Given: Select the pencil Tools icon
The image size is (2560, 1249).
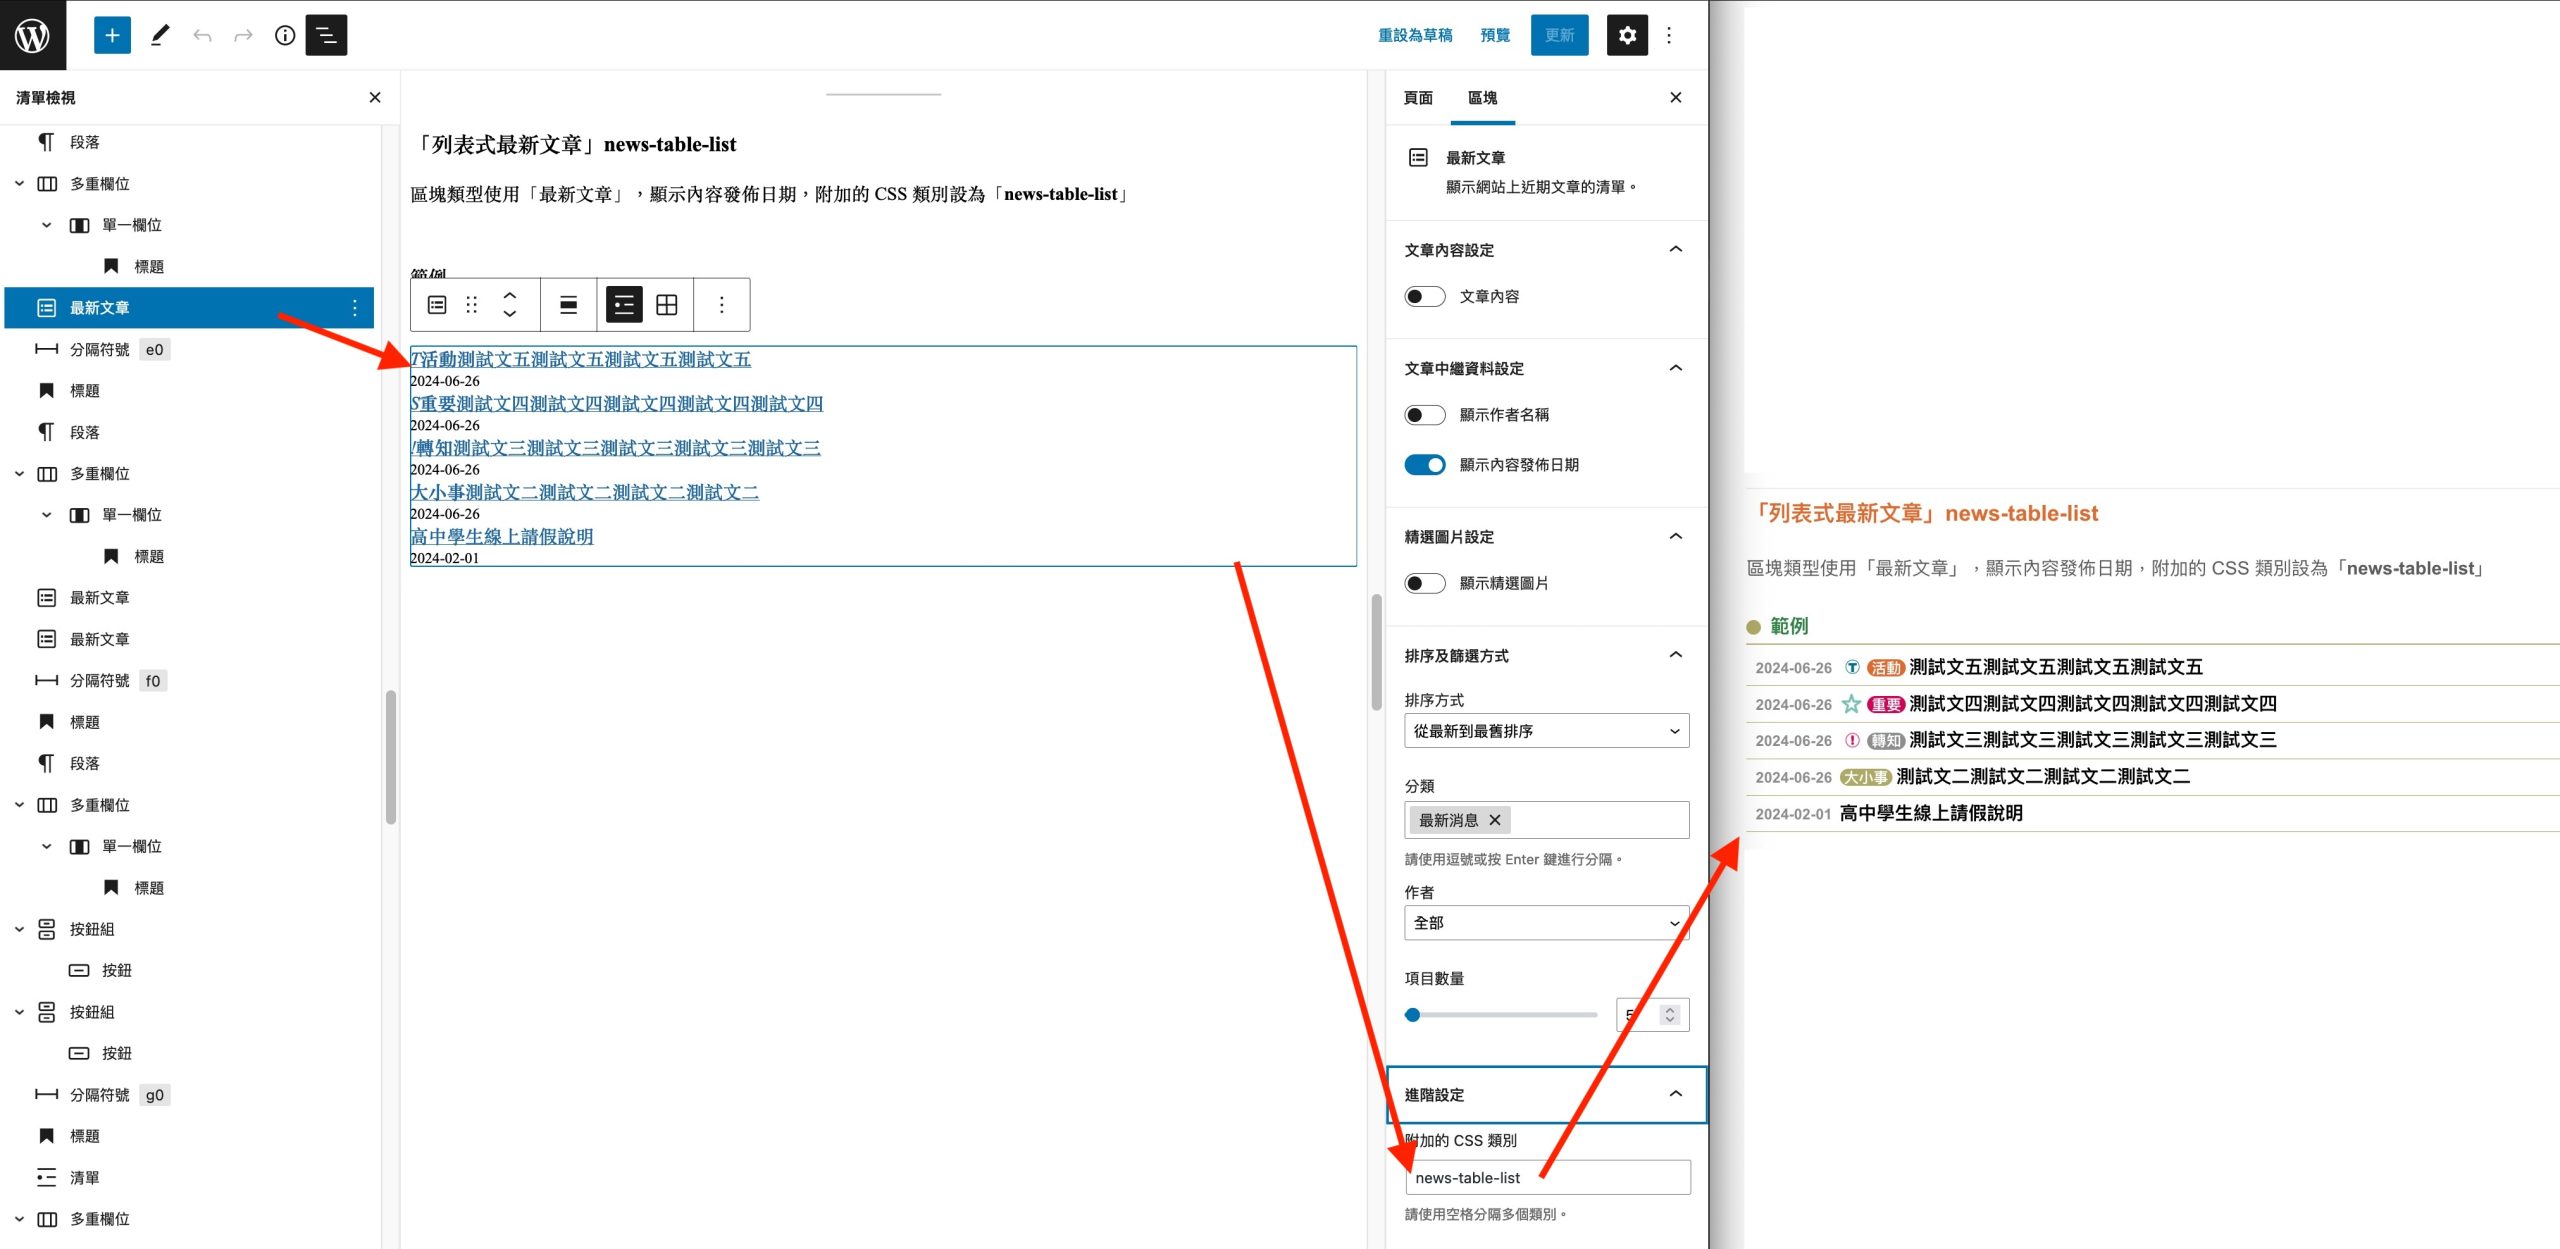Looking at the screenshot, I should pos(160,35).
